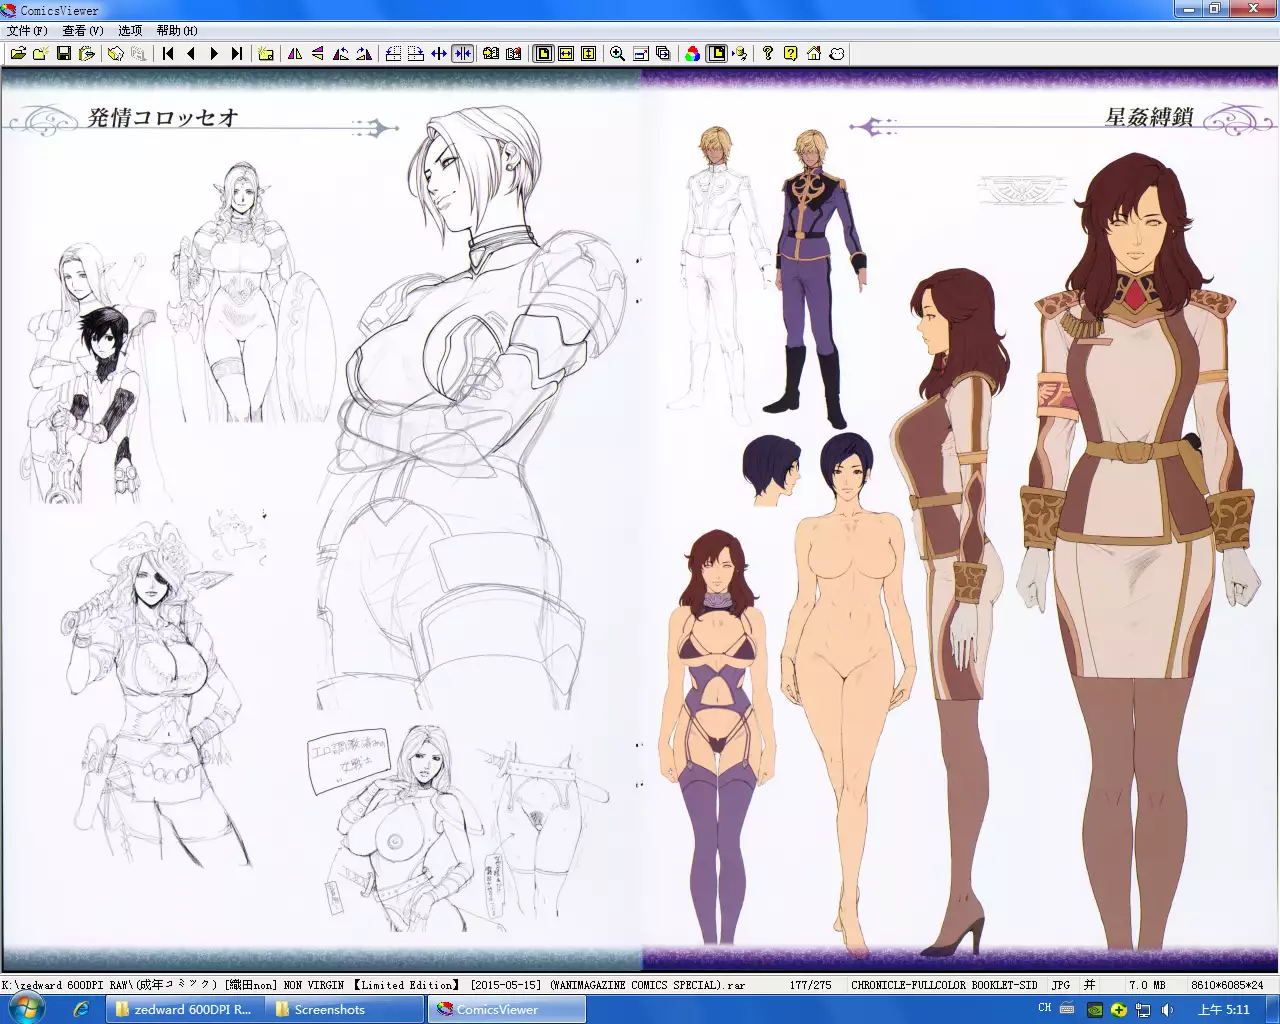Toggle fit to width view mode
Viewport: 1280px width, 1024px height.
[x=566, y=54]
